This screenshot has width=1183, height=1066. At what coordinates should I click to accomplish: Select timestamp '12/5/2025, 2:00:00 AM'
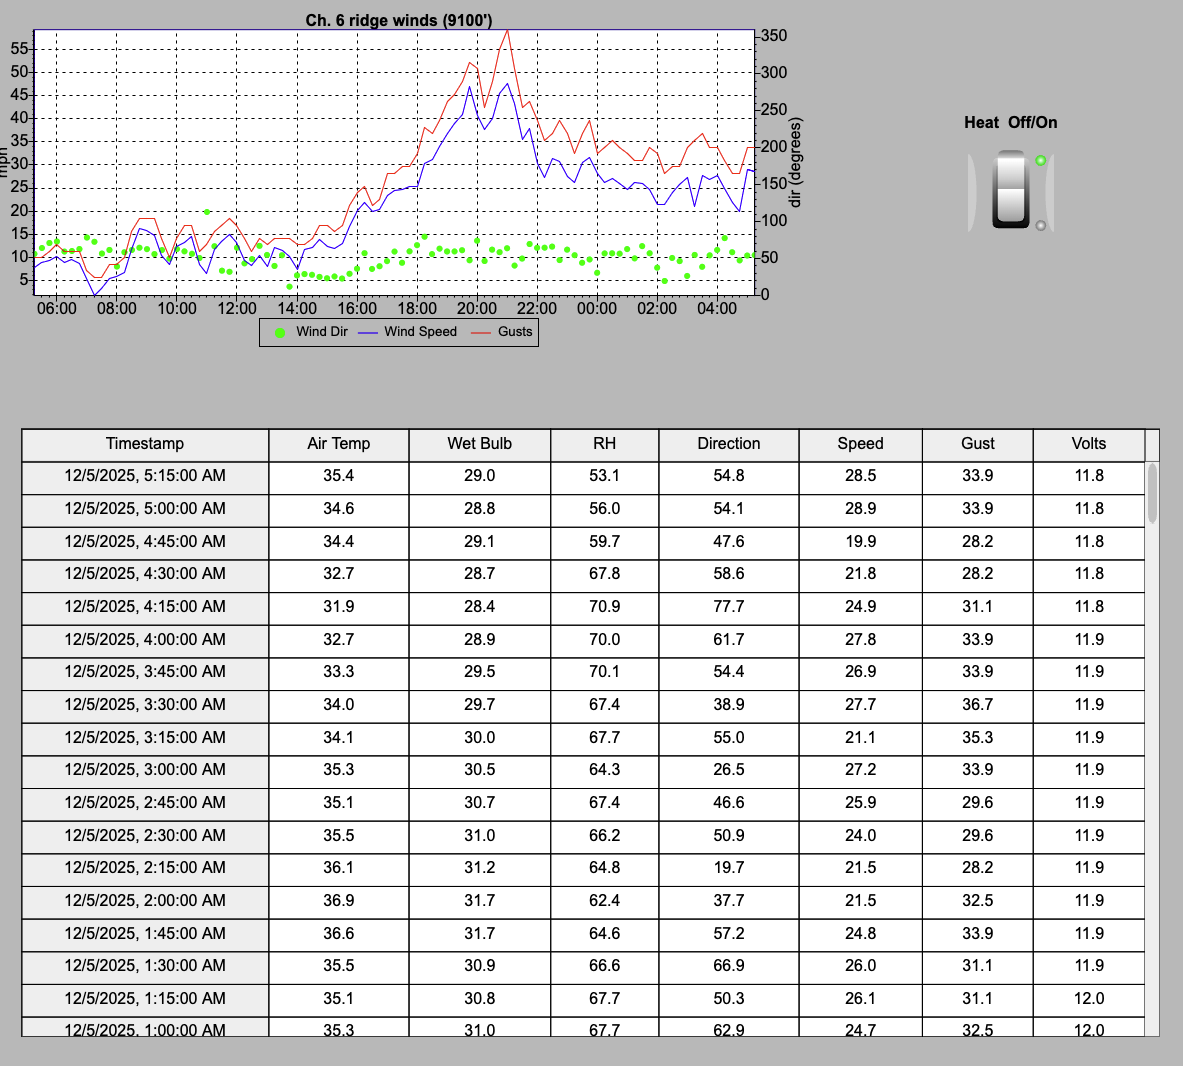pyautogui.click(x=145, y=902)
